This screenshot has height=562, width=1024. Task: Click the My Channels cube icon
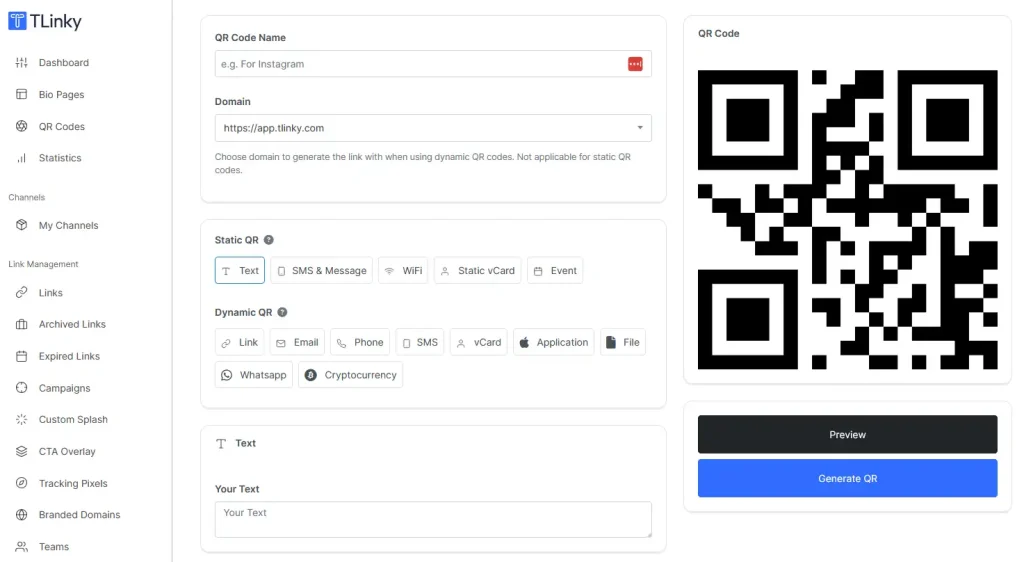(x=22, y=225)
